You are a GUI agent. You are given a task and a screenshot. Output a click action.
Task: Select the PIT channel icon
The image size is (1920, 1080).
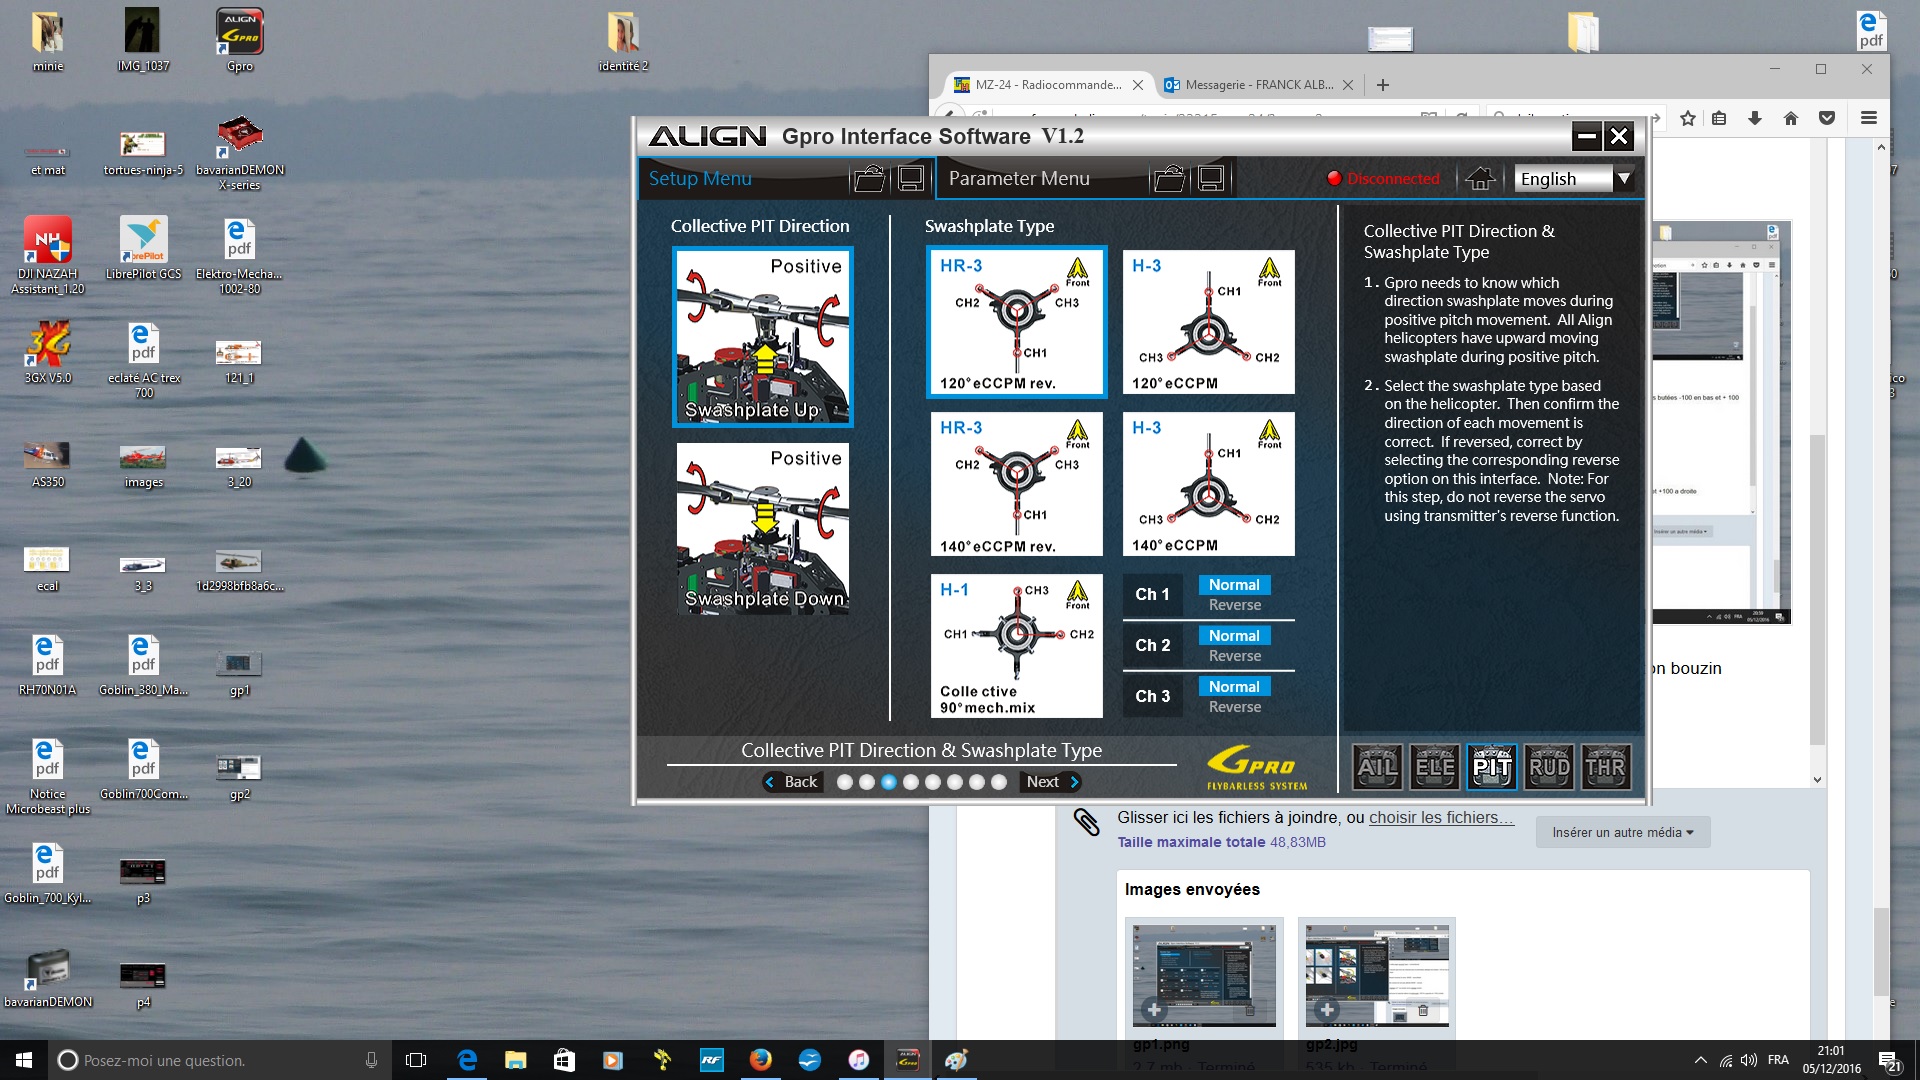pos(1492,768)
